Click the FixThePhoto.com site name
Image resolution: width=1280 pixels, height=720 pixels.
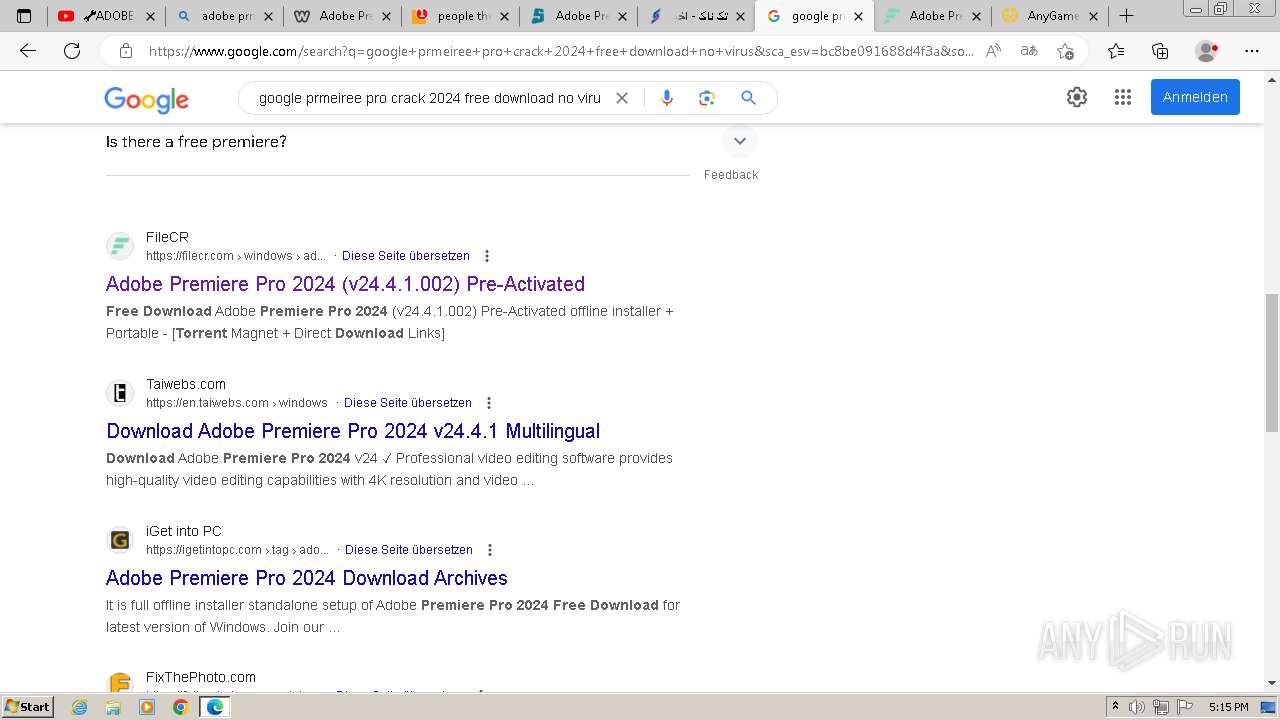click(201, 677)
